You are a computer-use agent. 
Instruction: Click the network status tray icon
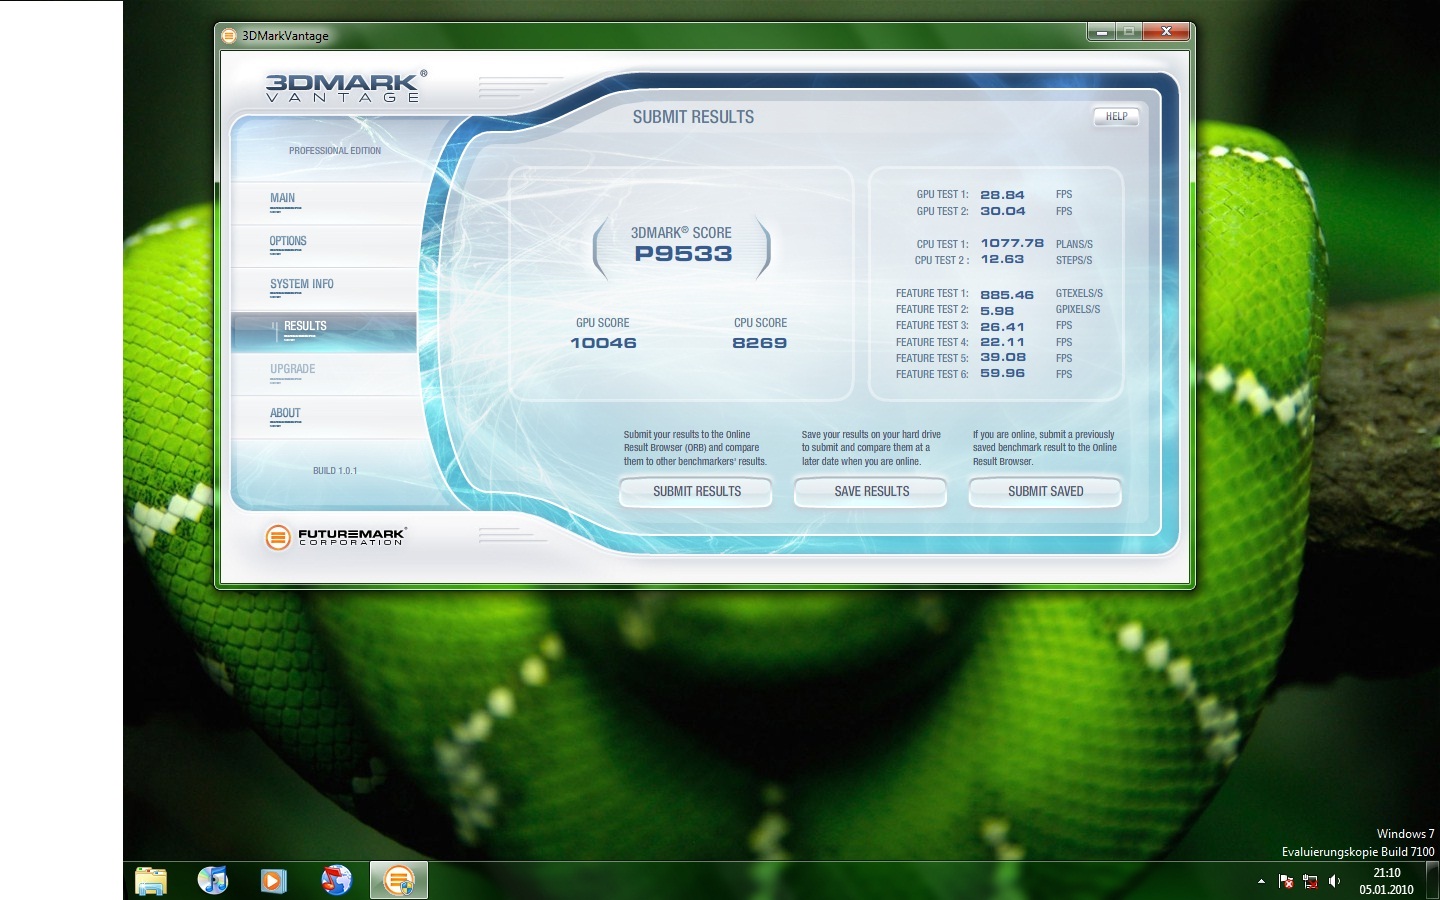(x=1310, y=881)
